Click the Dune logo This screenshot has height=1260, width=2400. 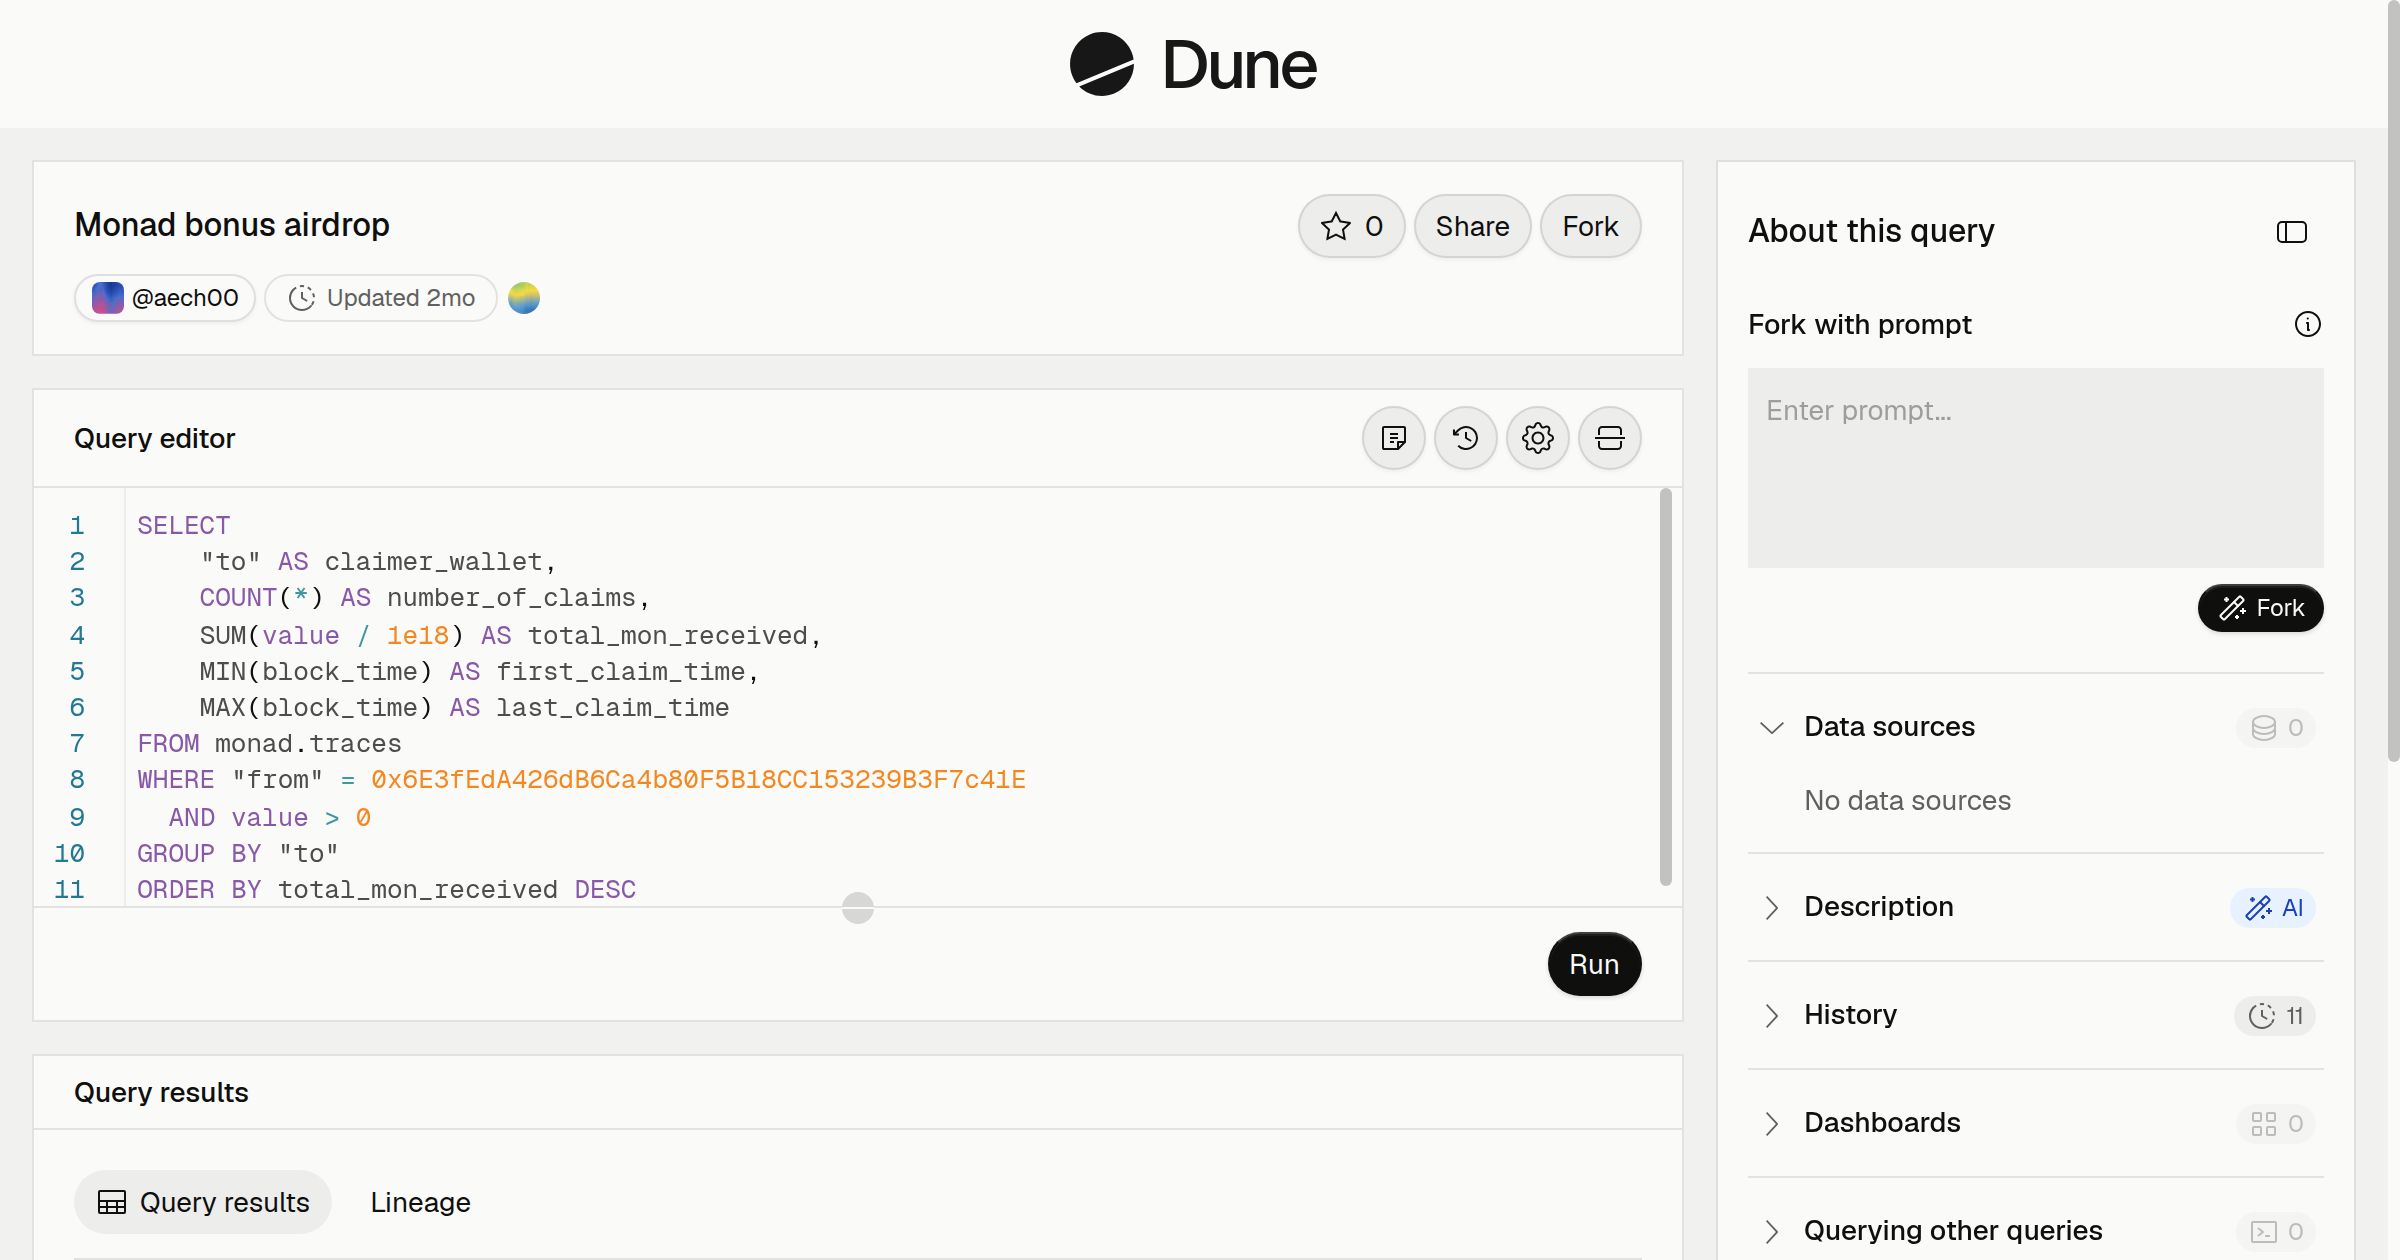(x=1193, y=64)
